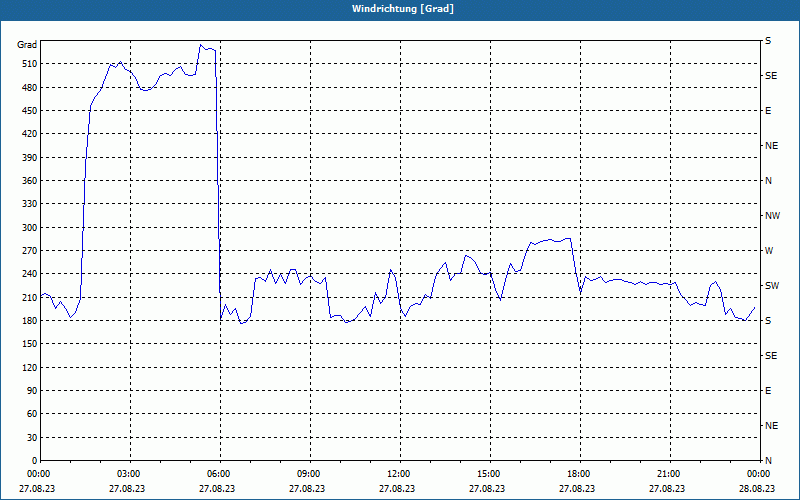
Task: Select the 480 y-axis tick label
Action: point(30,88)
